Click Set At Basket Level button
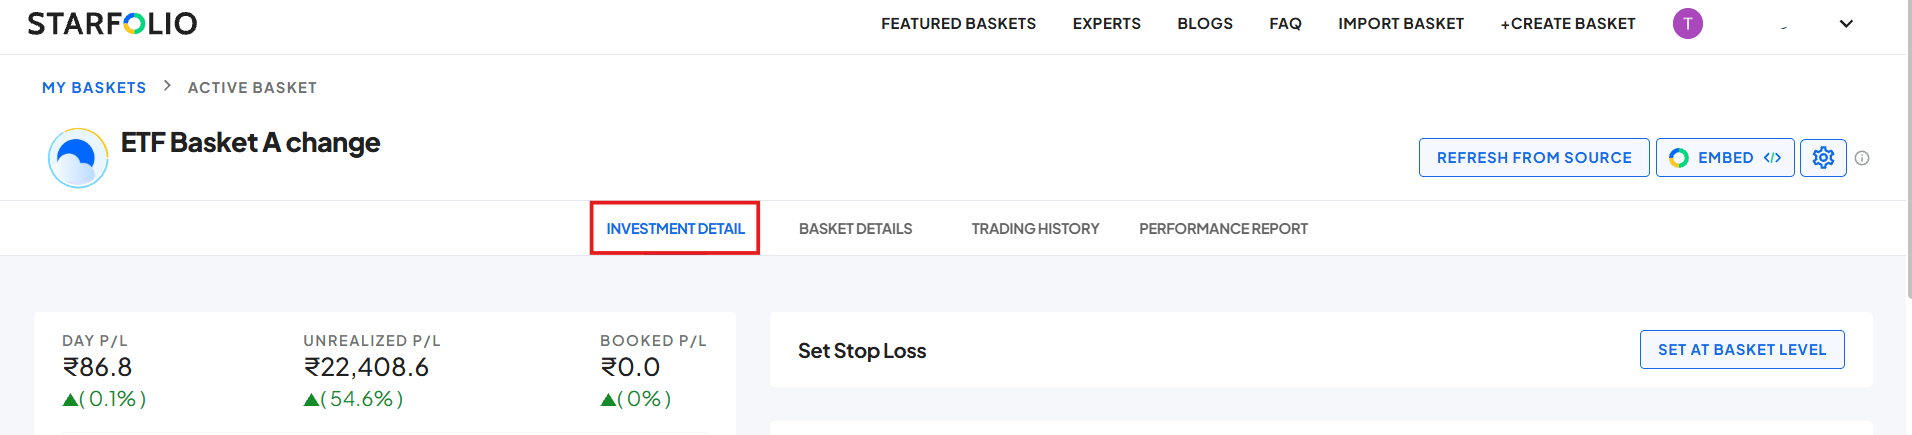 pos(1741,349)
